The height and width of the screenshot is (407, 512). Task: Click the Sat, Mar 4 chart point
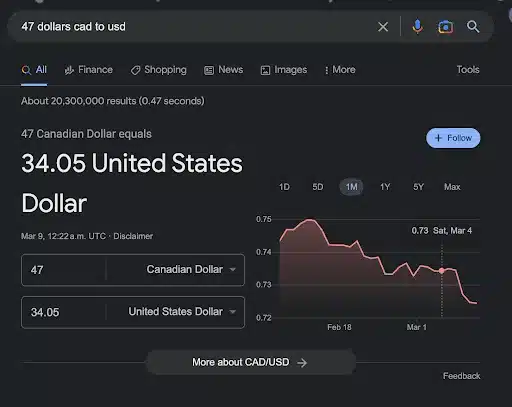click(442, 271)
